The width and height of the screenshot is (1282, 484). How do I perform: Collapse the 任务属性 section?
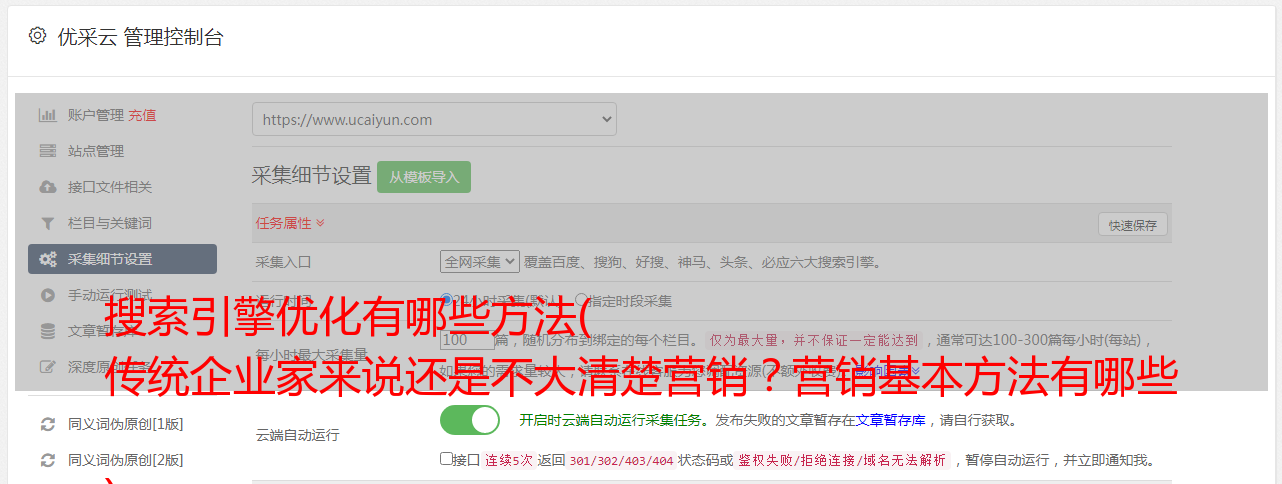click(290, 223)
